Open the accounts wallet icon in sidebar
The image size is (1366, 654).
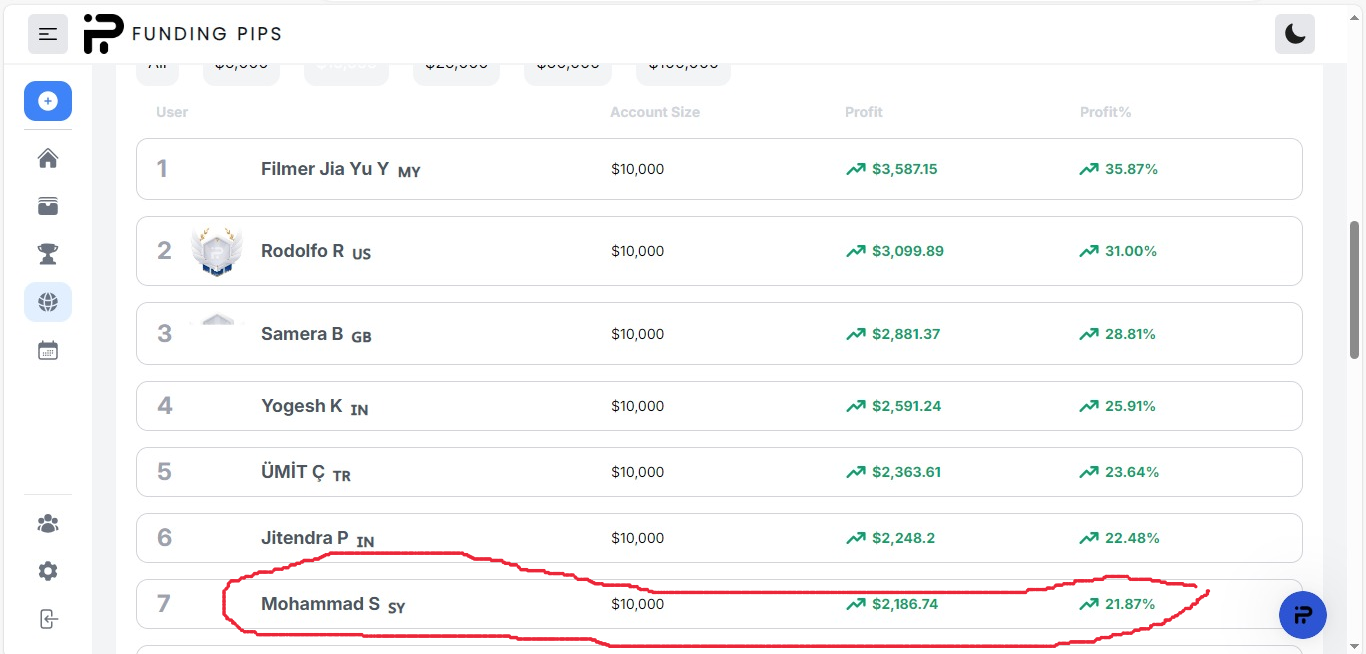[48, 206]
